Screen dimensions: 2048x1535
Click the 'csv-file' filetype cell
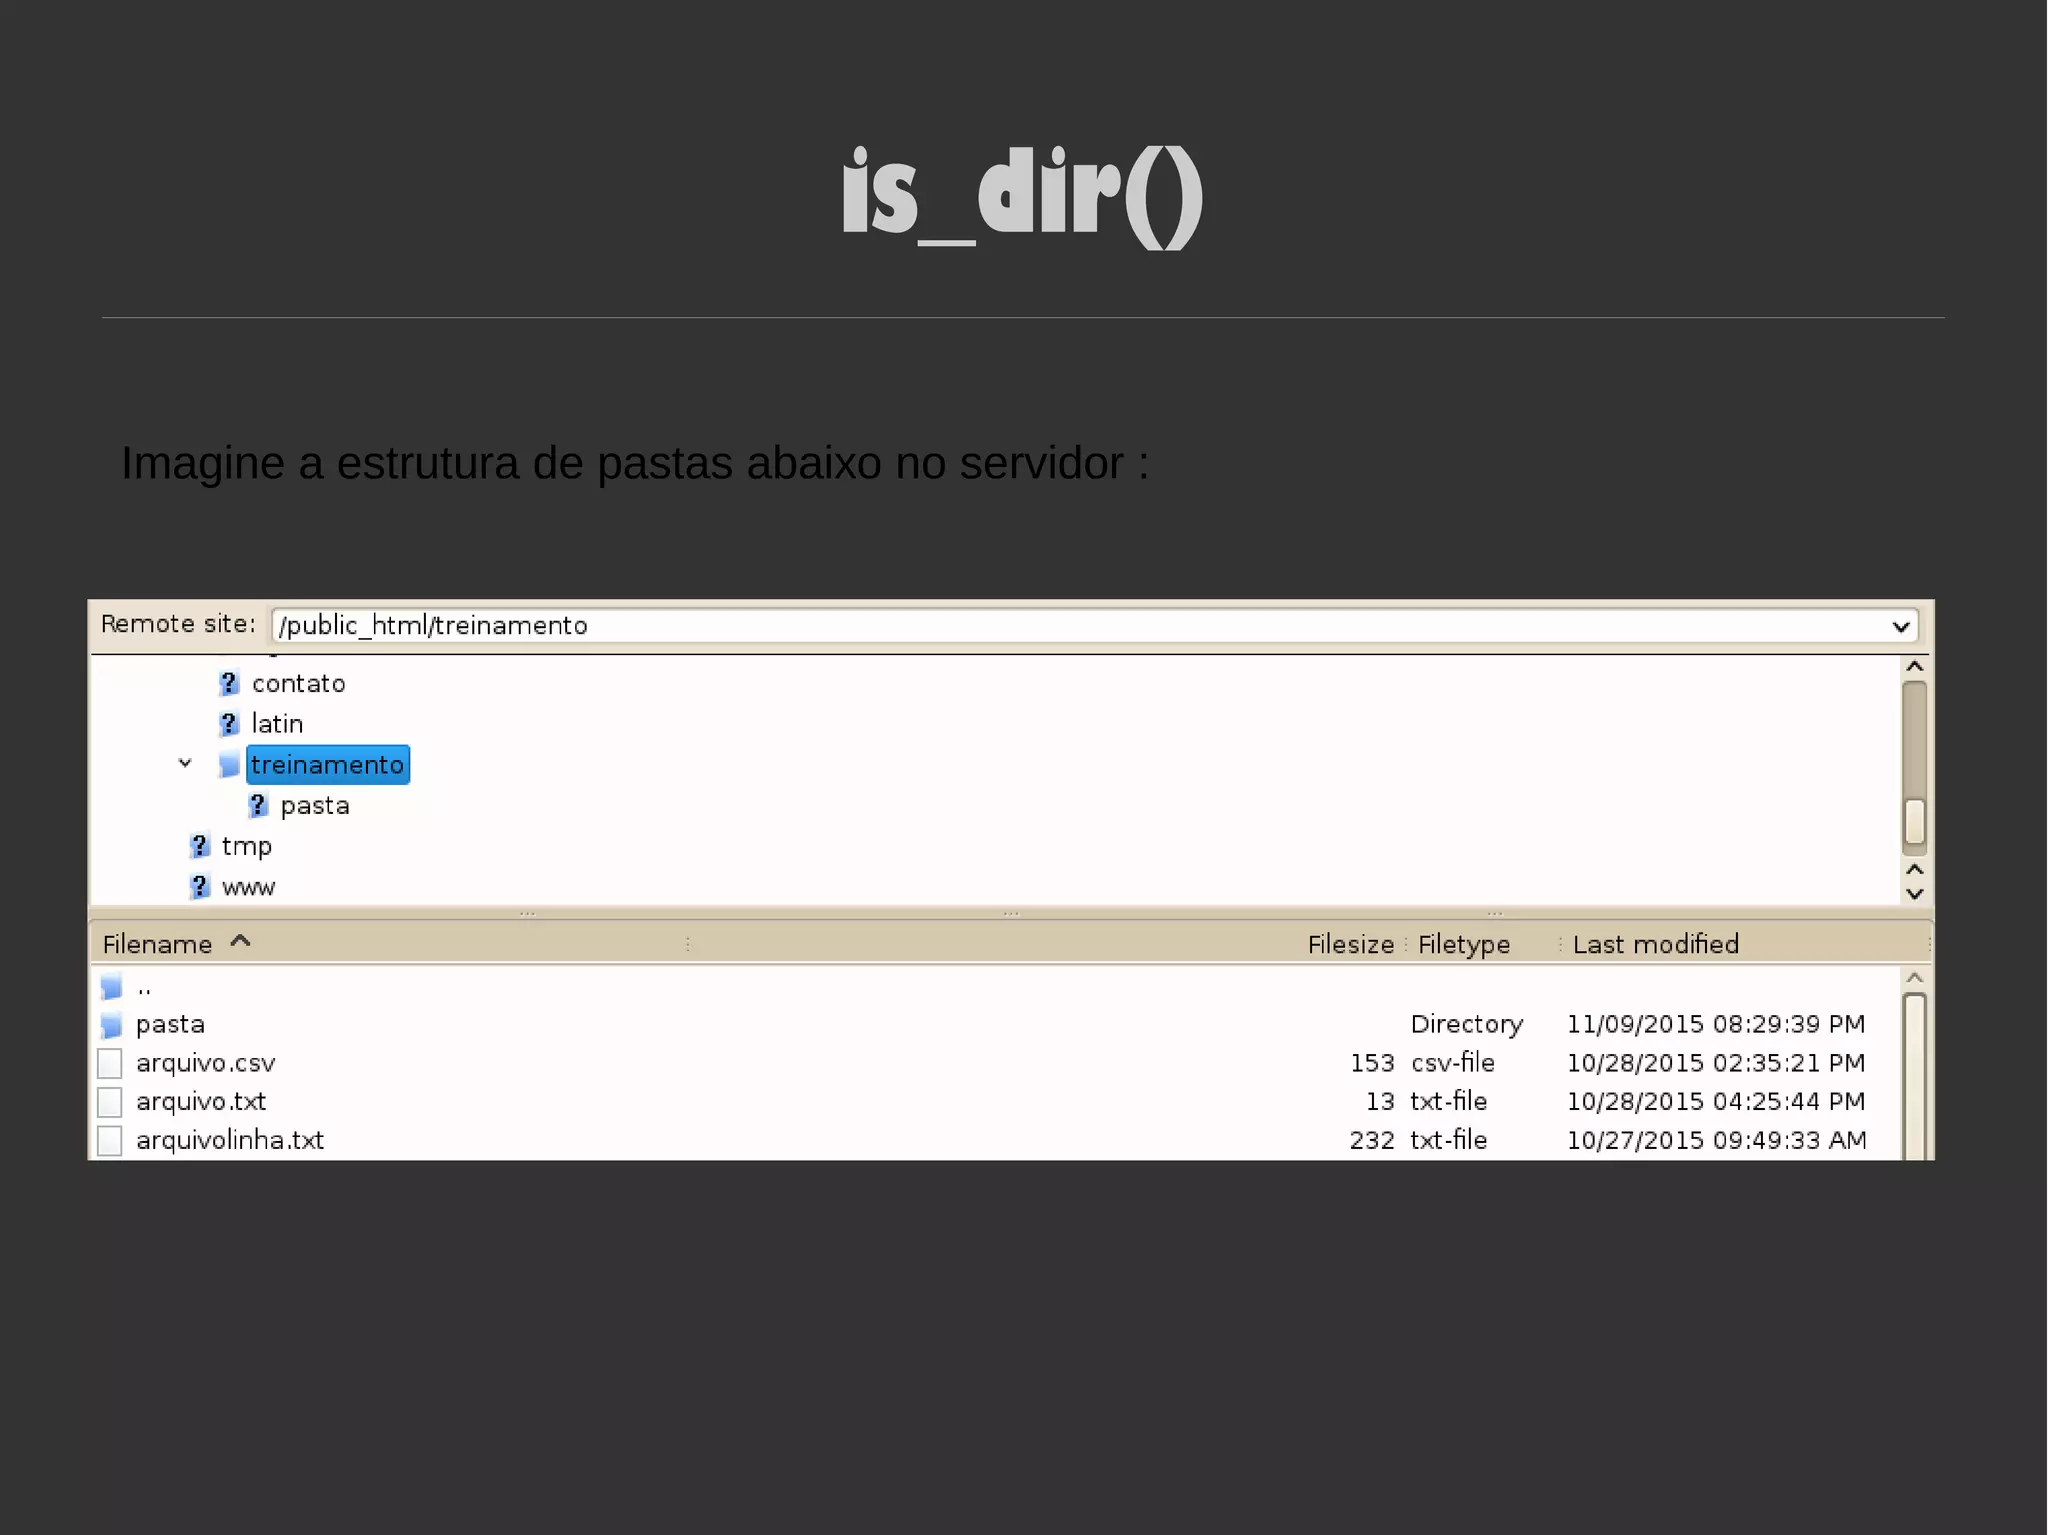point(1452,1063)
